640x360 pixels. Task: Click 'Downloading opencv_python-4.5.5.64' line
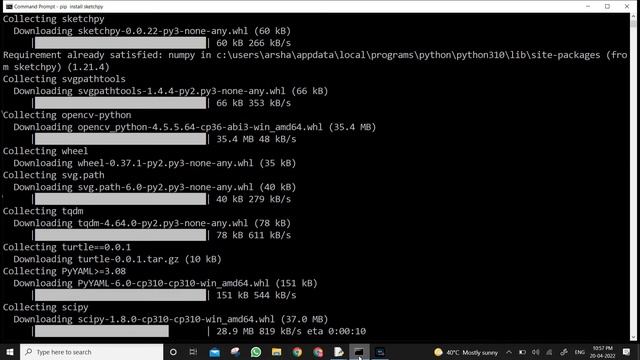click(195, 127)
